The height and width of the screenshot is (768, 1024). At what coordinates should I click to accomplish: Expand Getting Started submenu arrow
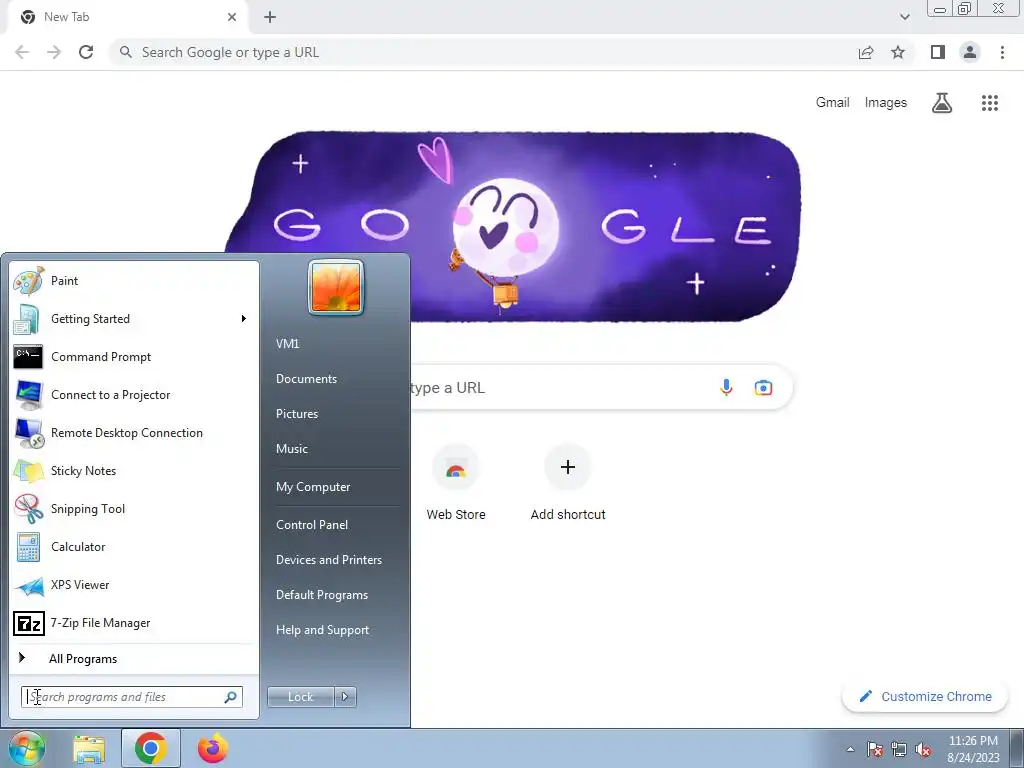(x=244, y=319)
